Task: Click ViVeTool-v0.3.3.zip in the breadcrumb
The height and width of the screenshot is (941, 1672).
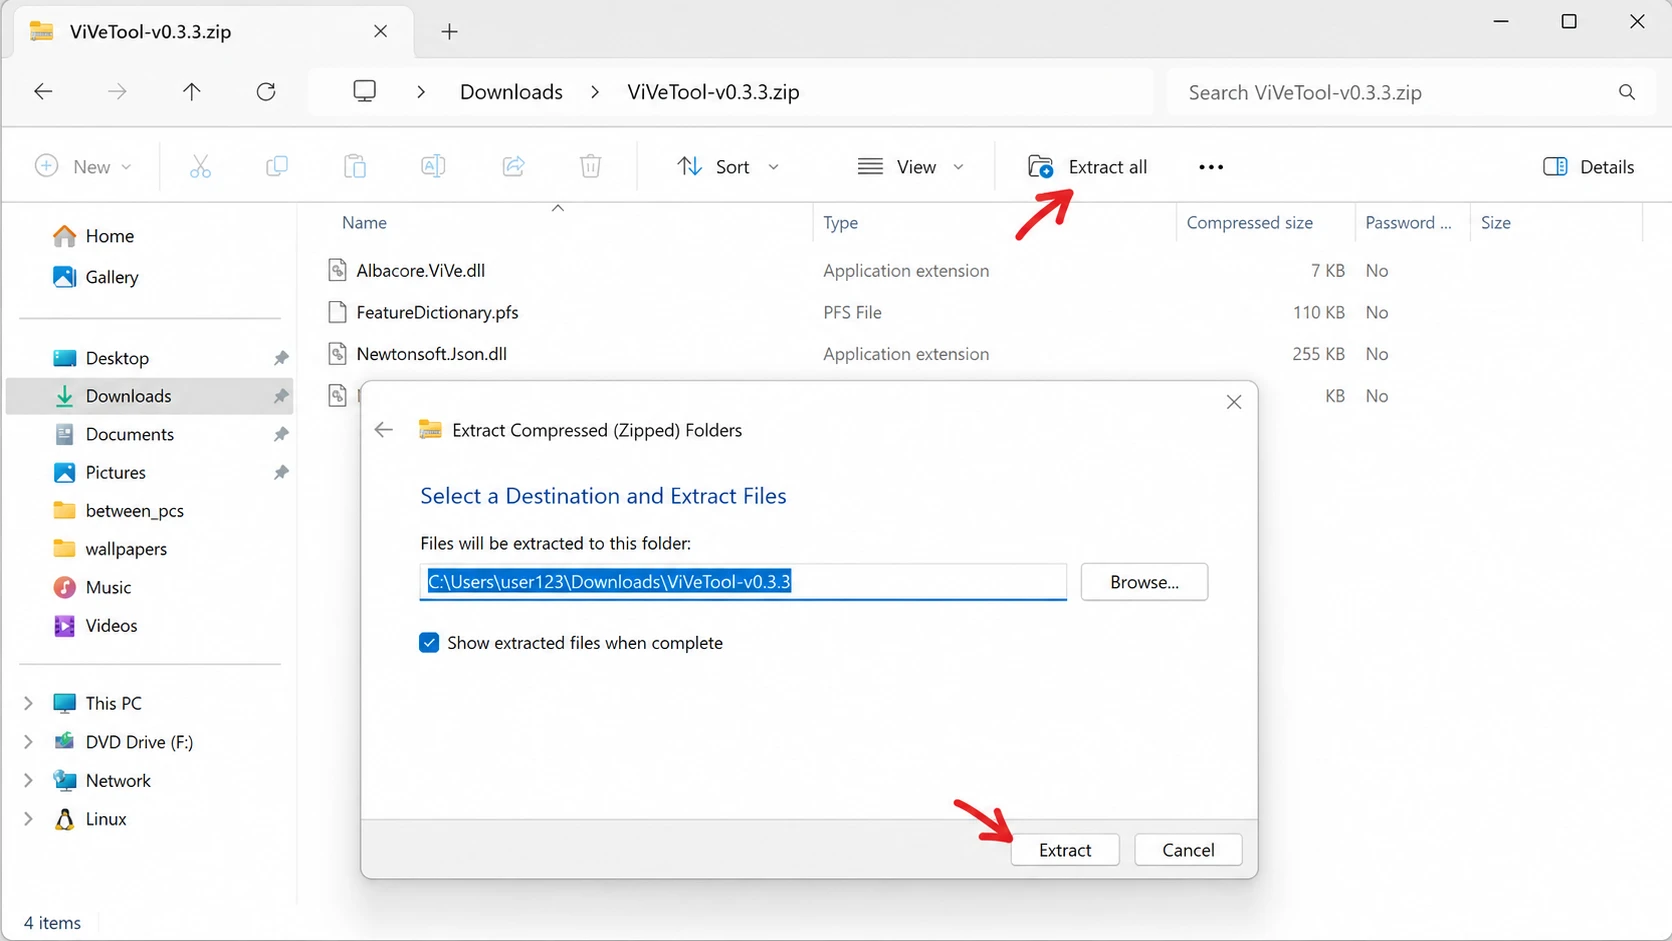Action: pos(713,92)
